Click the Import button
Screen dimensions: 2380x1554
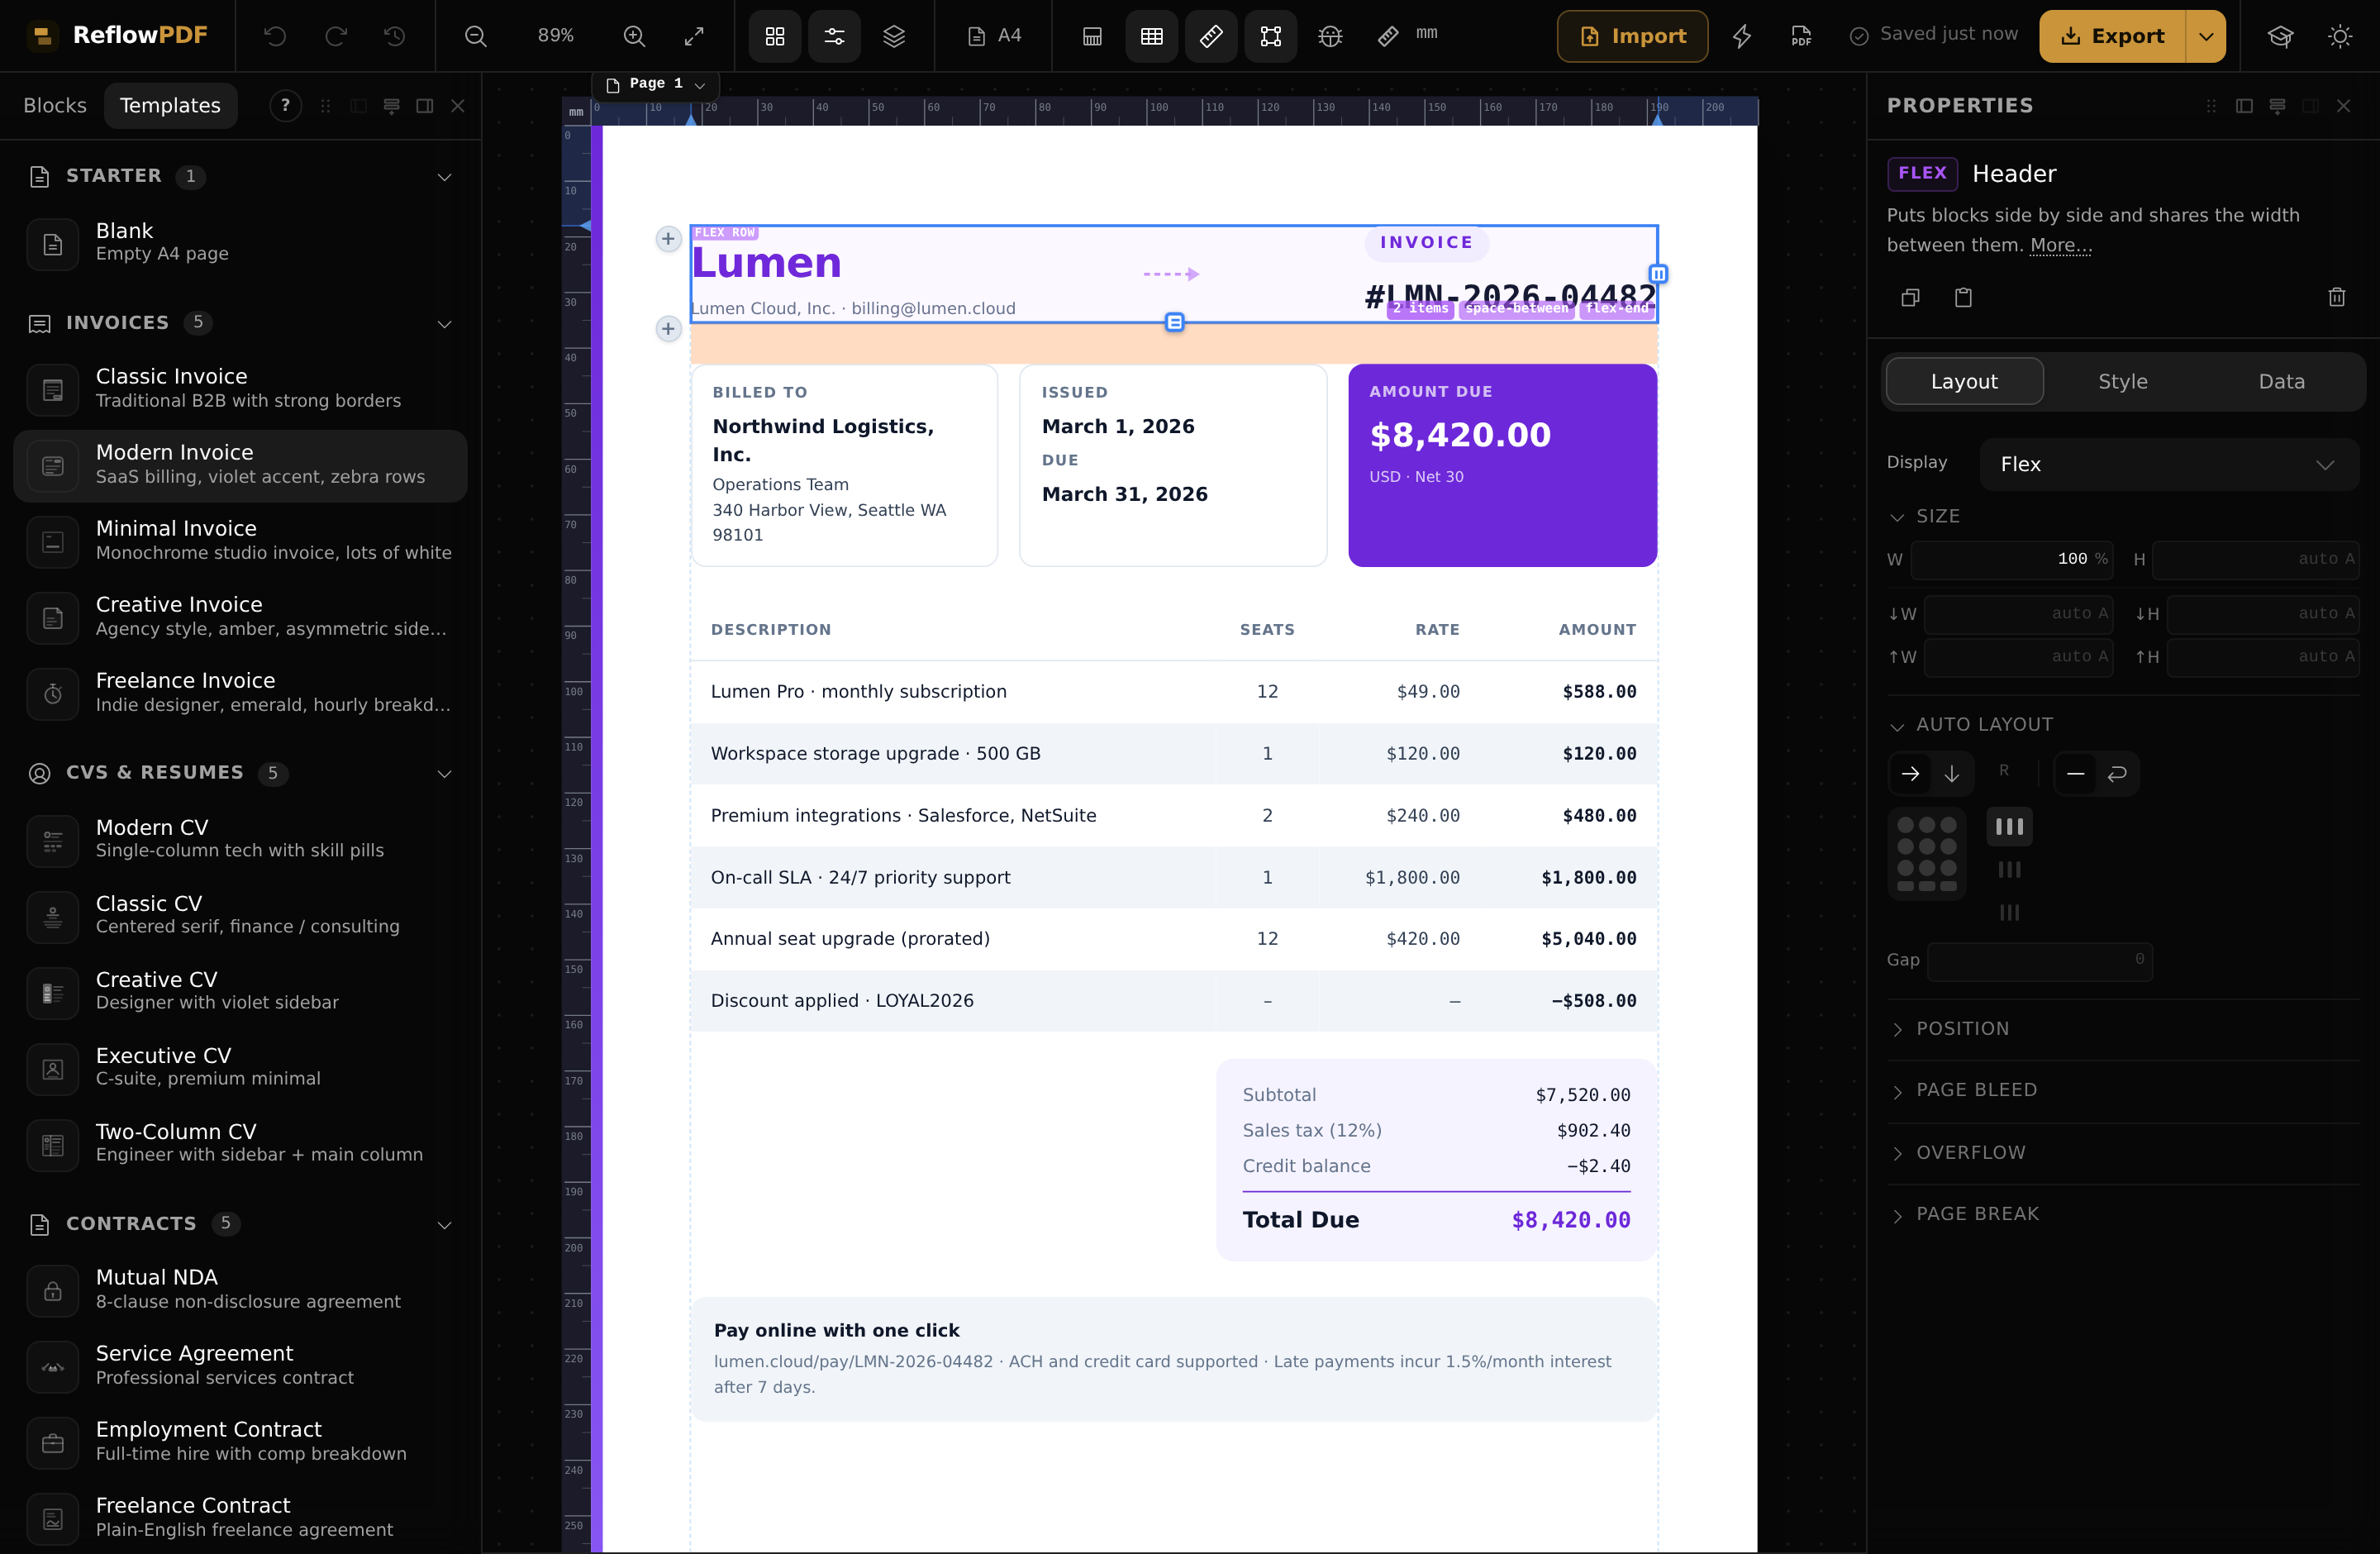point(1632,36)
